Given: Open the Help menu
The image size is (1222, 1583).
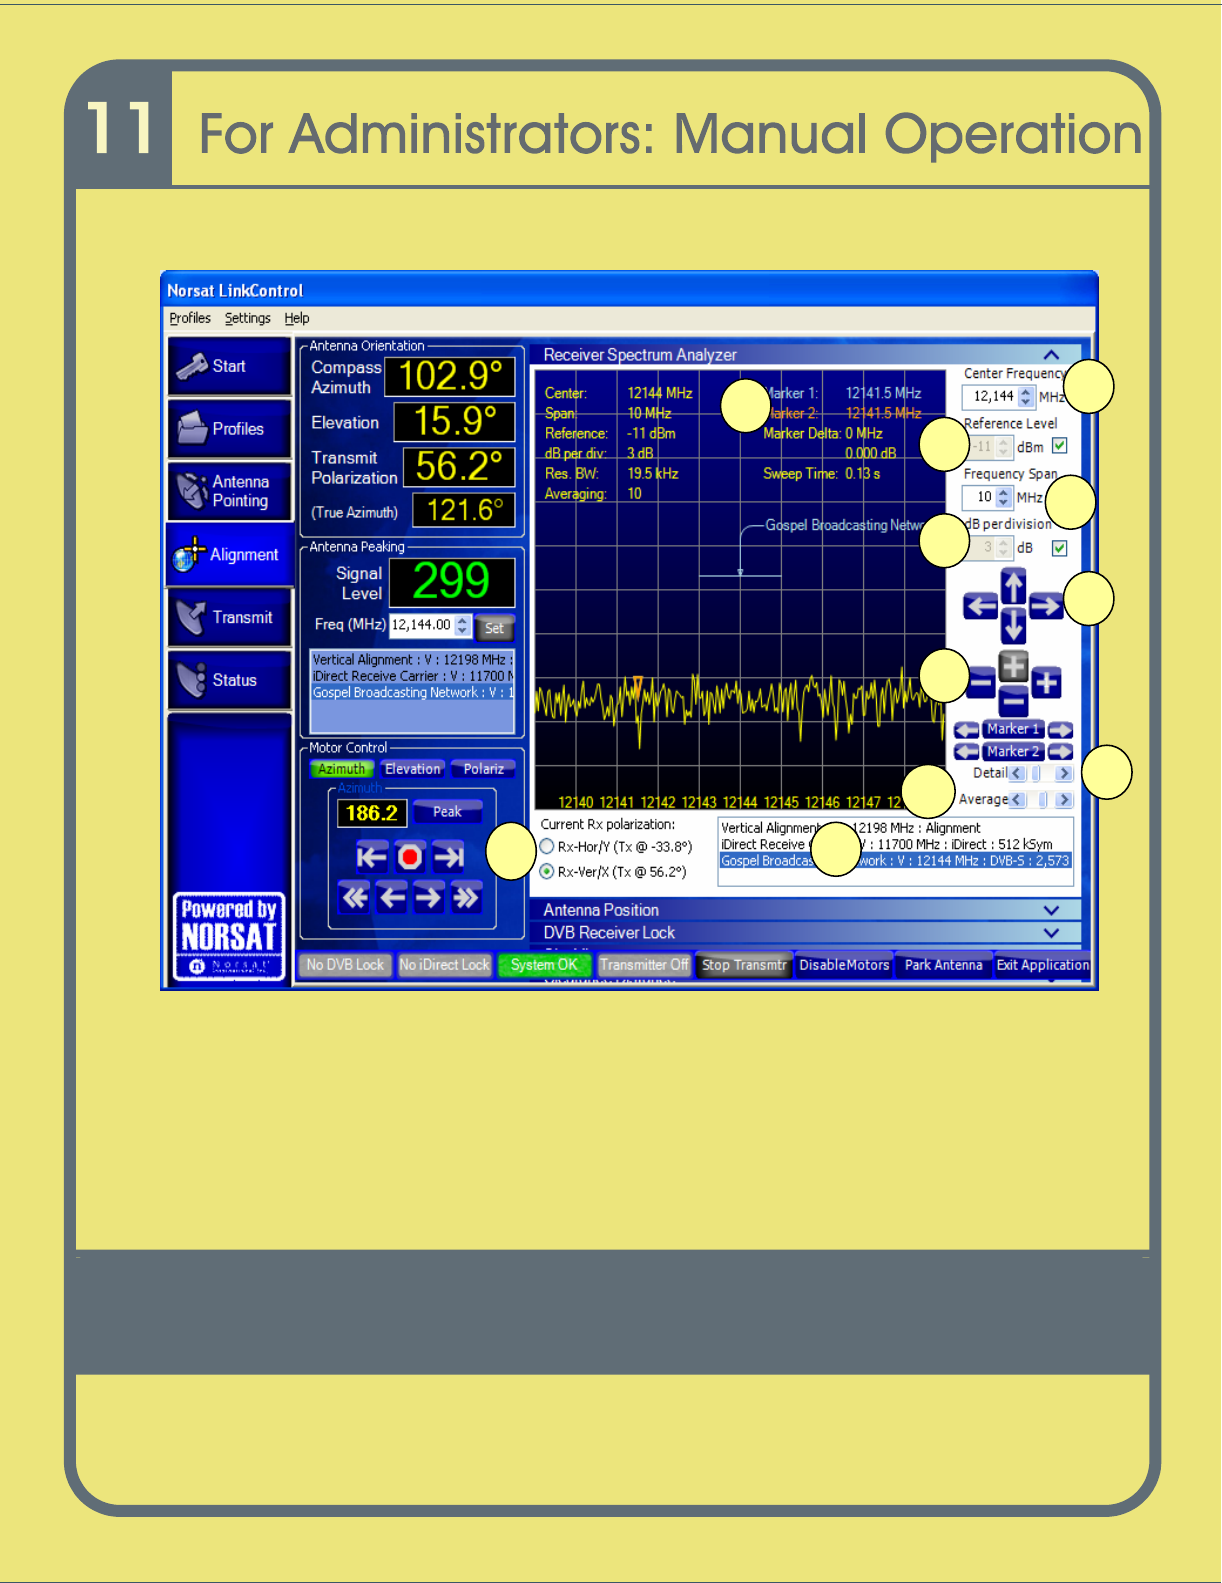Looking at the screenshot, I should click(x=297, y=318).
